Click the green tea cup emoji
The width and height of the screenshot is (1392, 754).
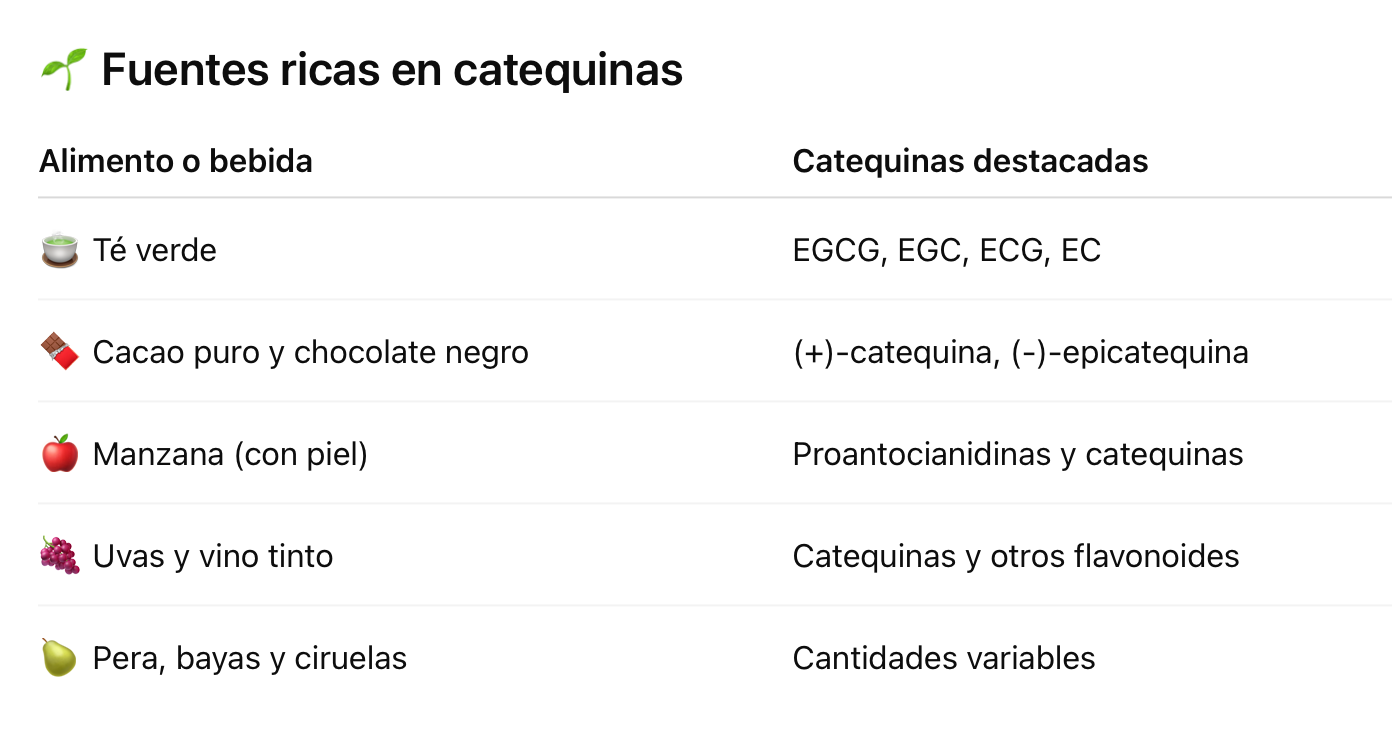pos(60,250)
